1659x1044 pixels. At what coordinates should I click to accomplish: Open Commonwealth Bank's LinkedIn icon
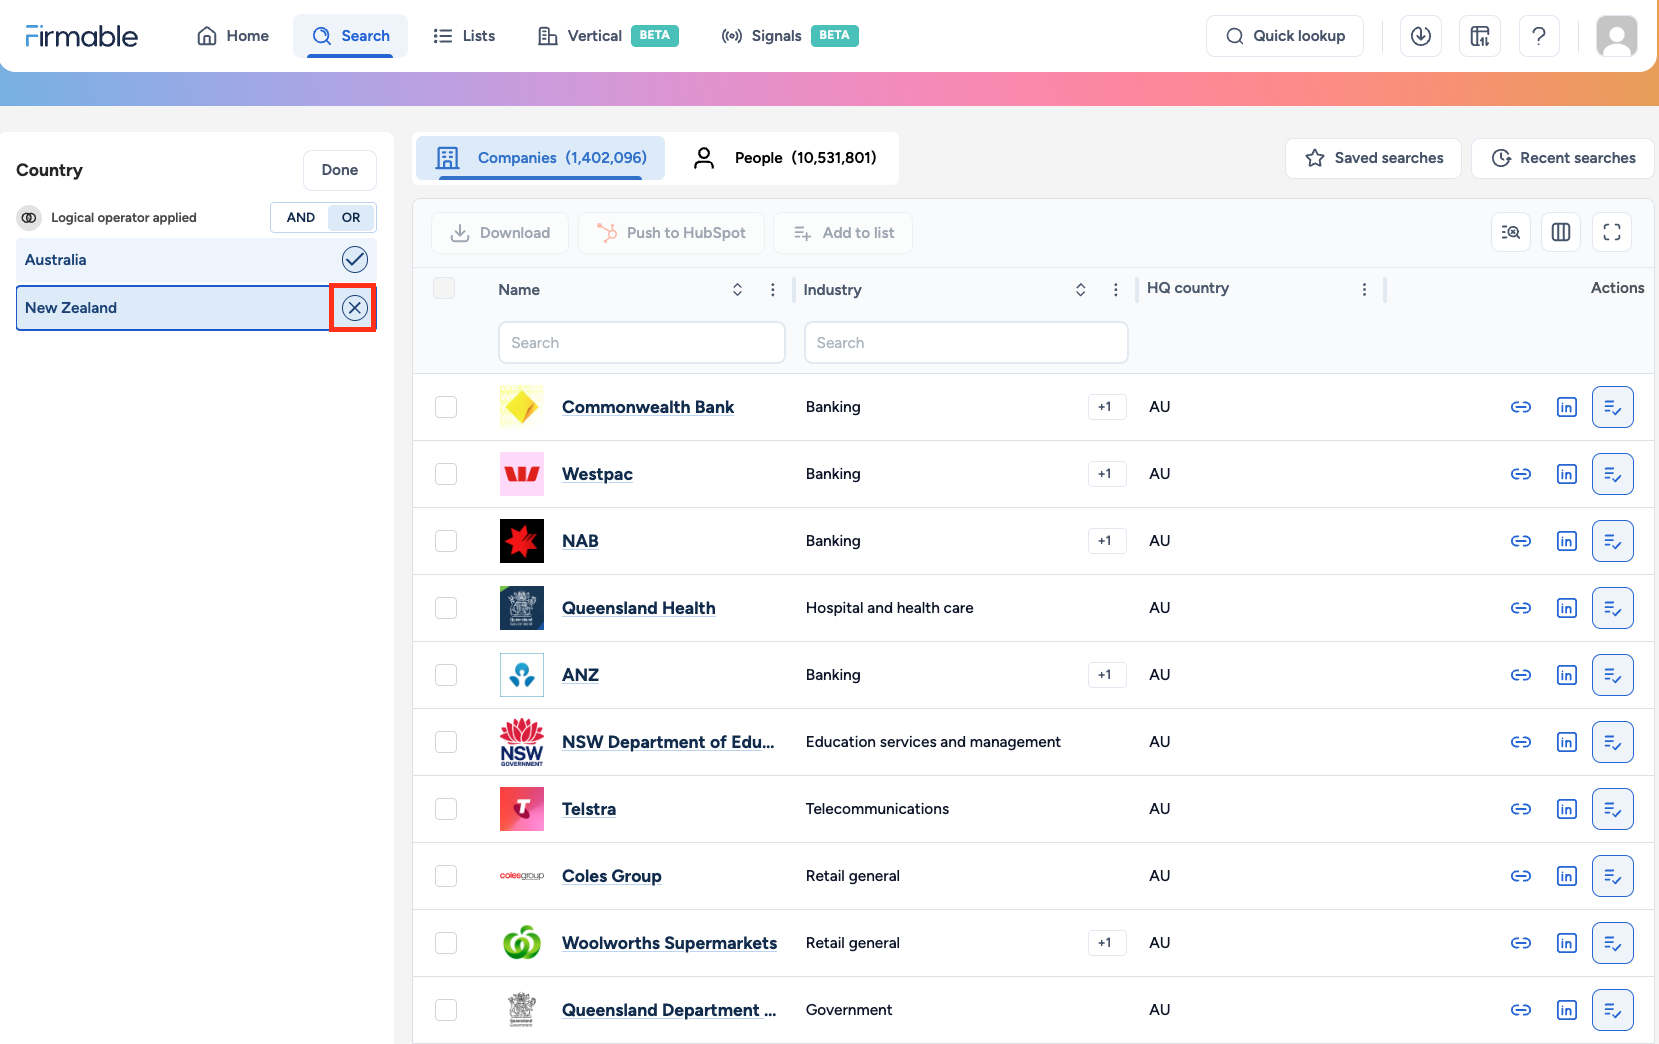point(1566,407)
